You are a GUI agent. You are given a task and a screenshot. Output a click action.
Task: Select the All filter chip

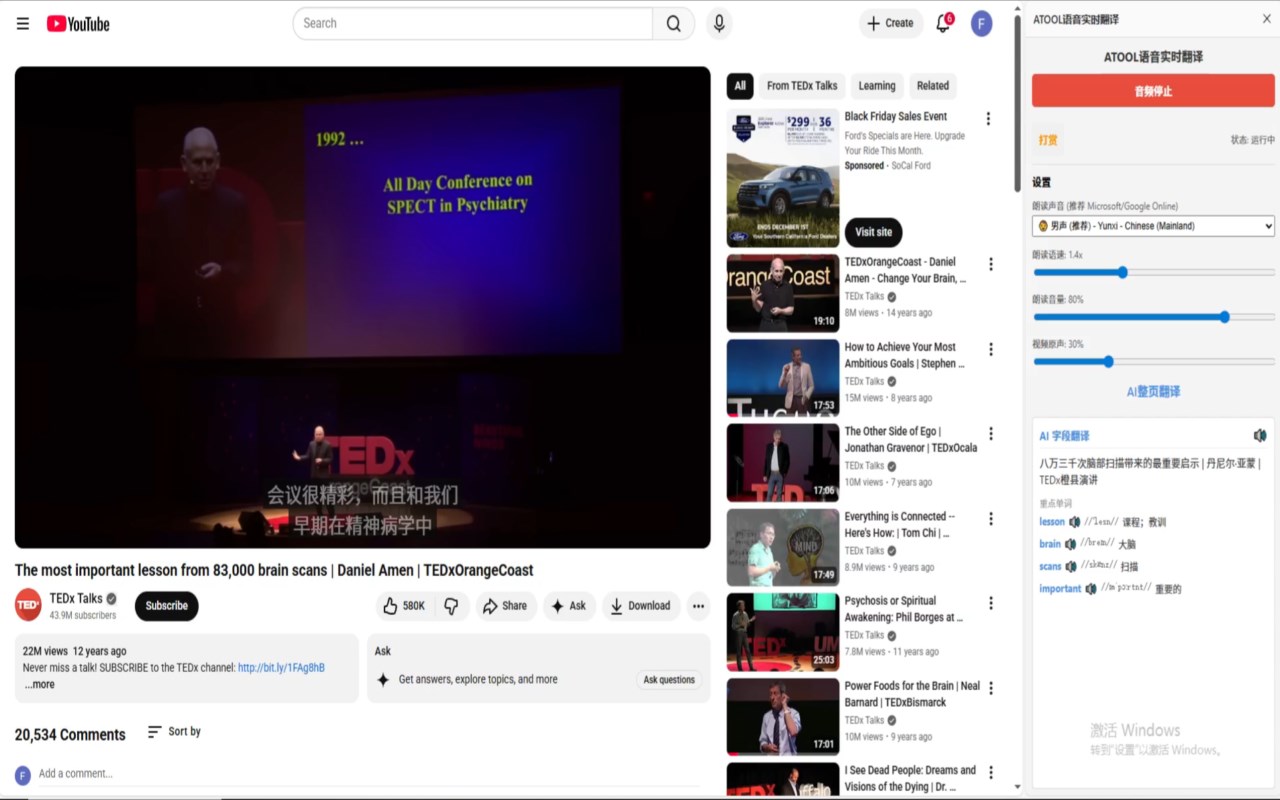coord(740,86)
